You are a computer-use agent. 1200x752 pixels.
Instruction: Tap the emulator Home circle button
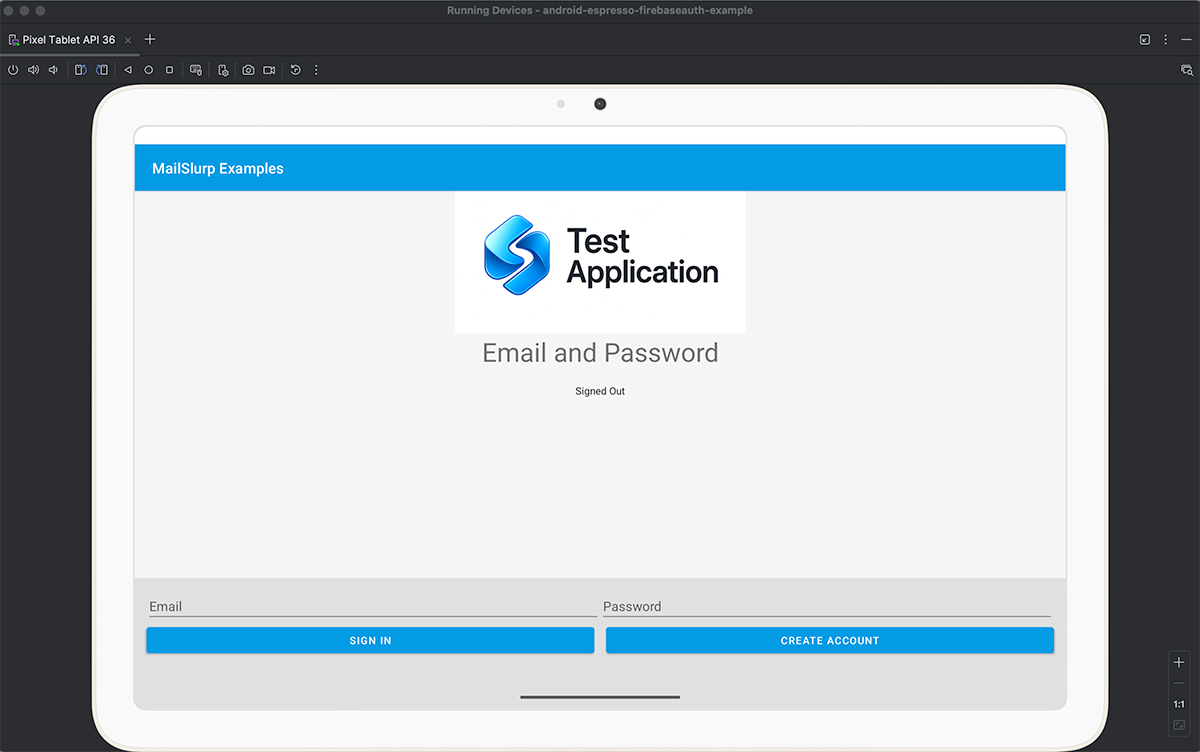tap(149, 70)
